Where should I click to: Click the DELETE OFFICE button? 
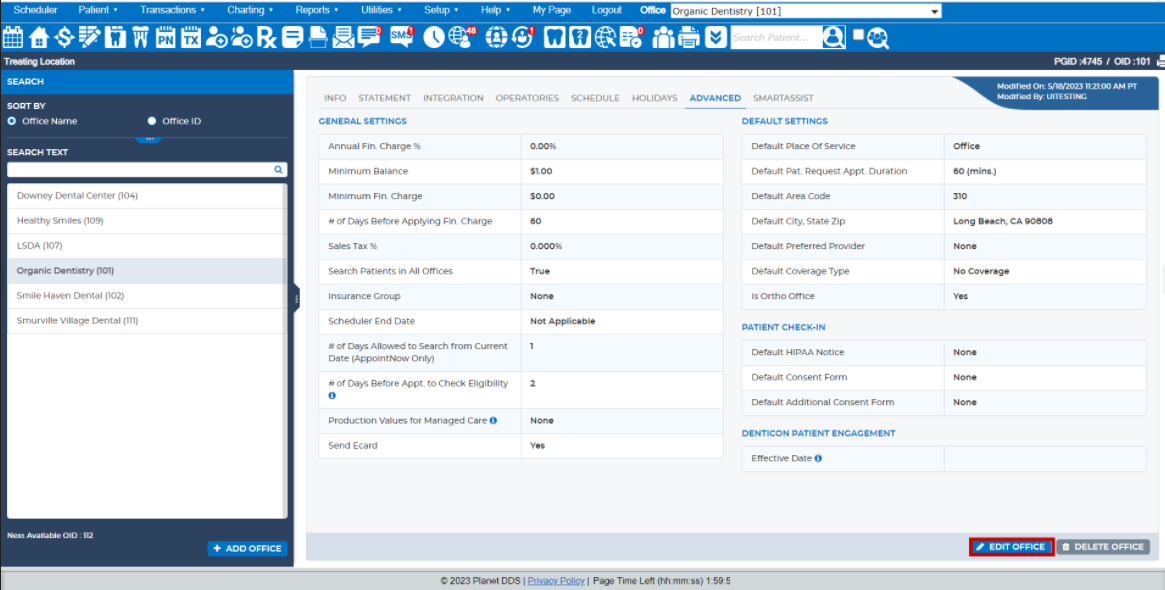pos(1103,547)
